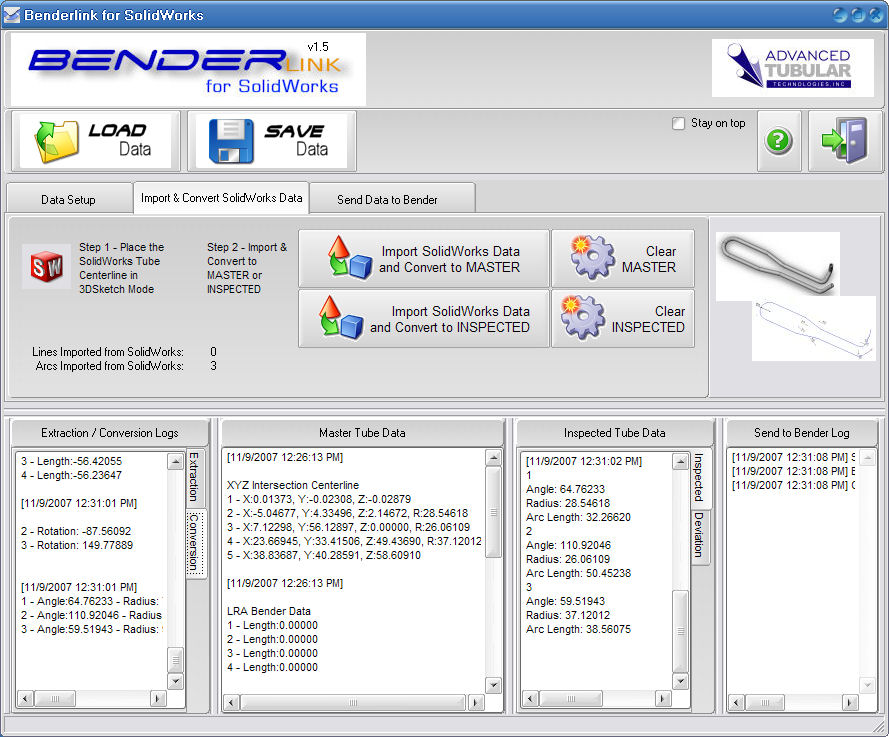This screenshot has width=889, height=737.
Task: Open help with the green question mark icon
Action: [x=778, y=141]
